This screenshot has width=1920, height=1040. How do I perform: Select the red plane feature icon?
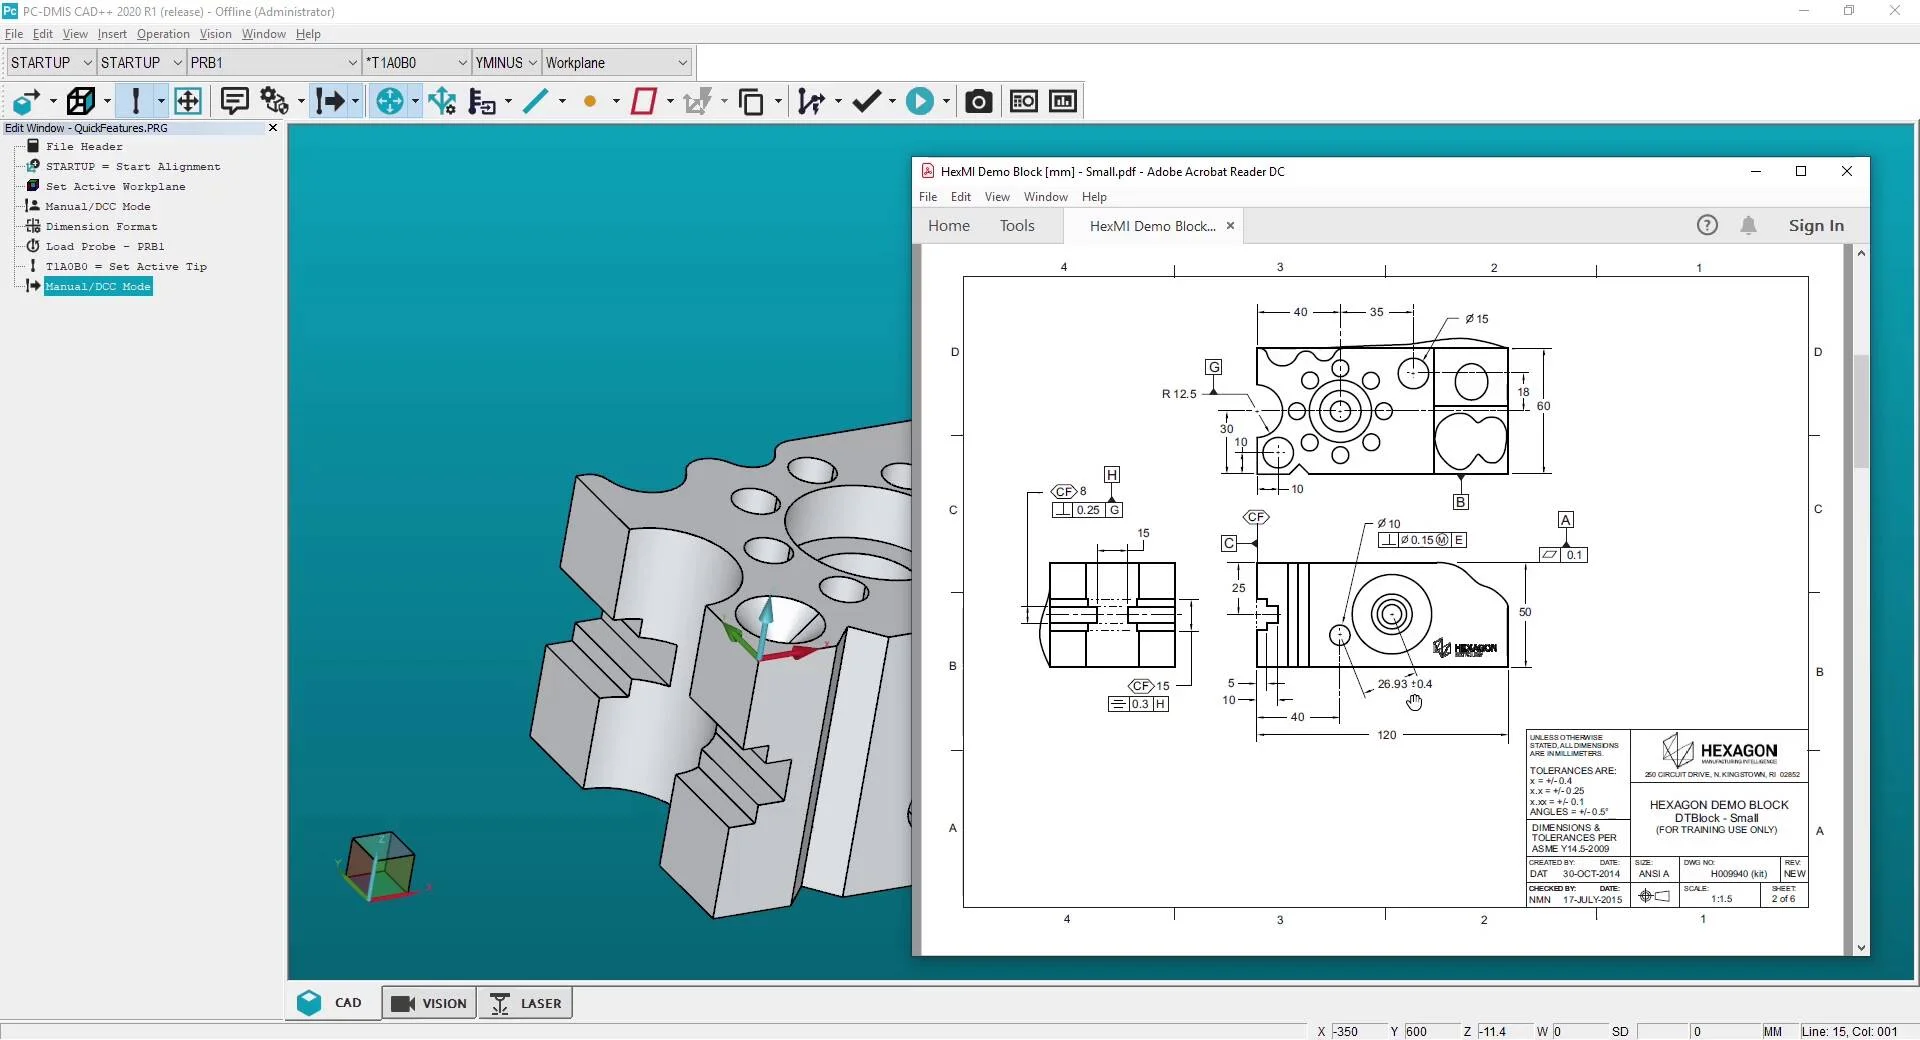pos(643,101)
